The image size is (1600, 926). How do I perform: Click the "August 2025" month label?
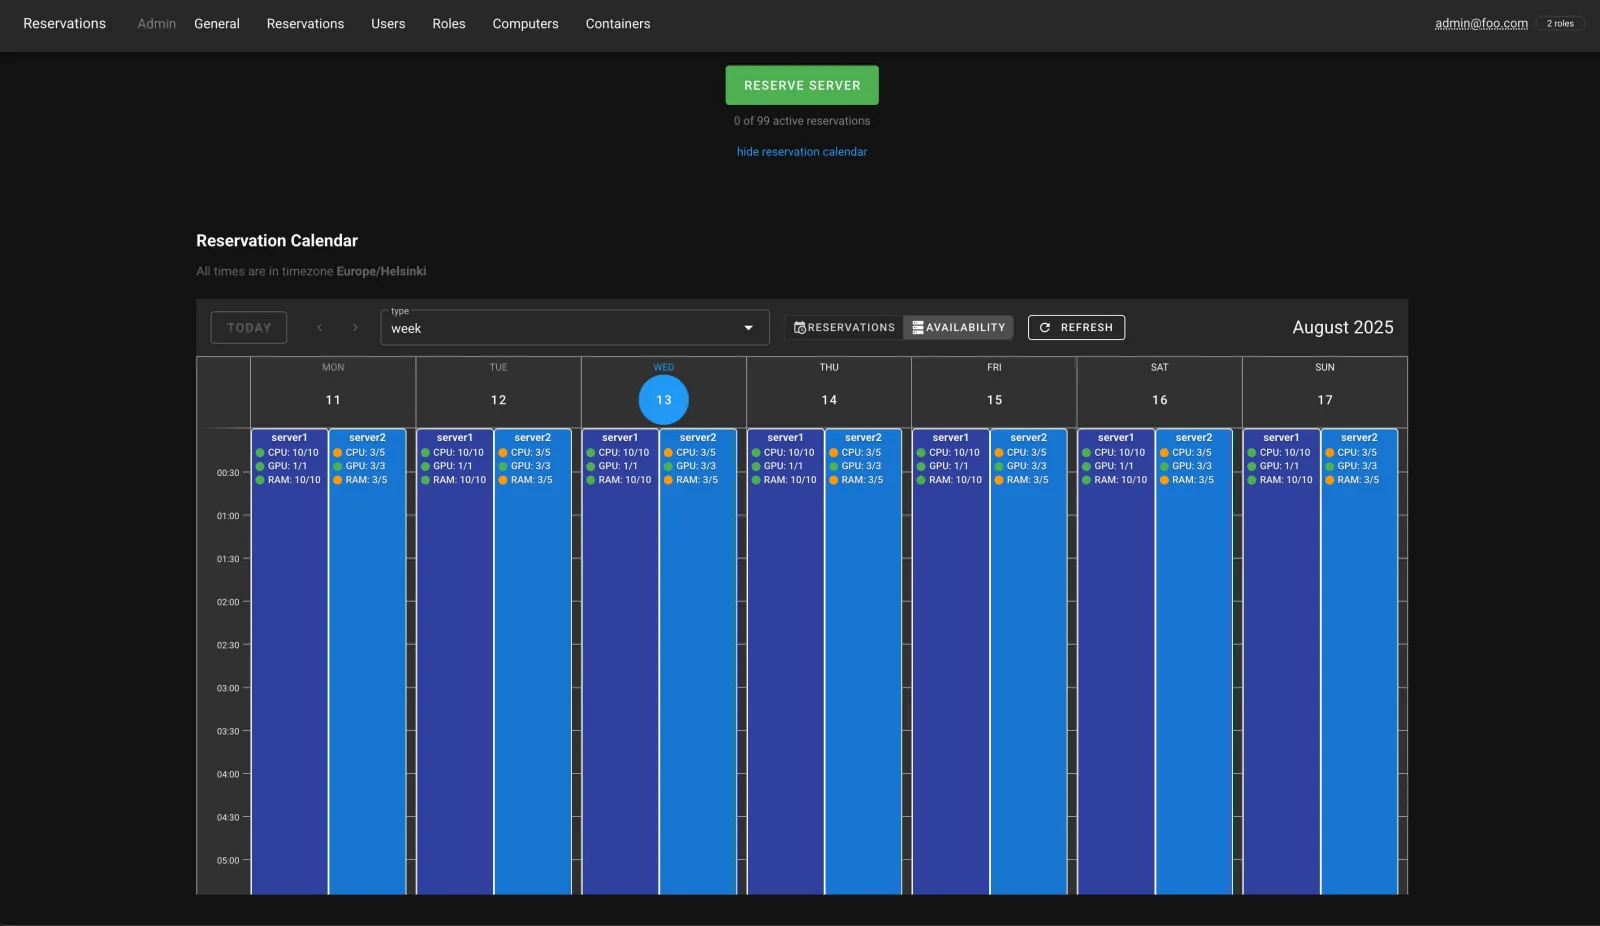coord(1343,328)
